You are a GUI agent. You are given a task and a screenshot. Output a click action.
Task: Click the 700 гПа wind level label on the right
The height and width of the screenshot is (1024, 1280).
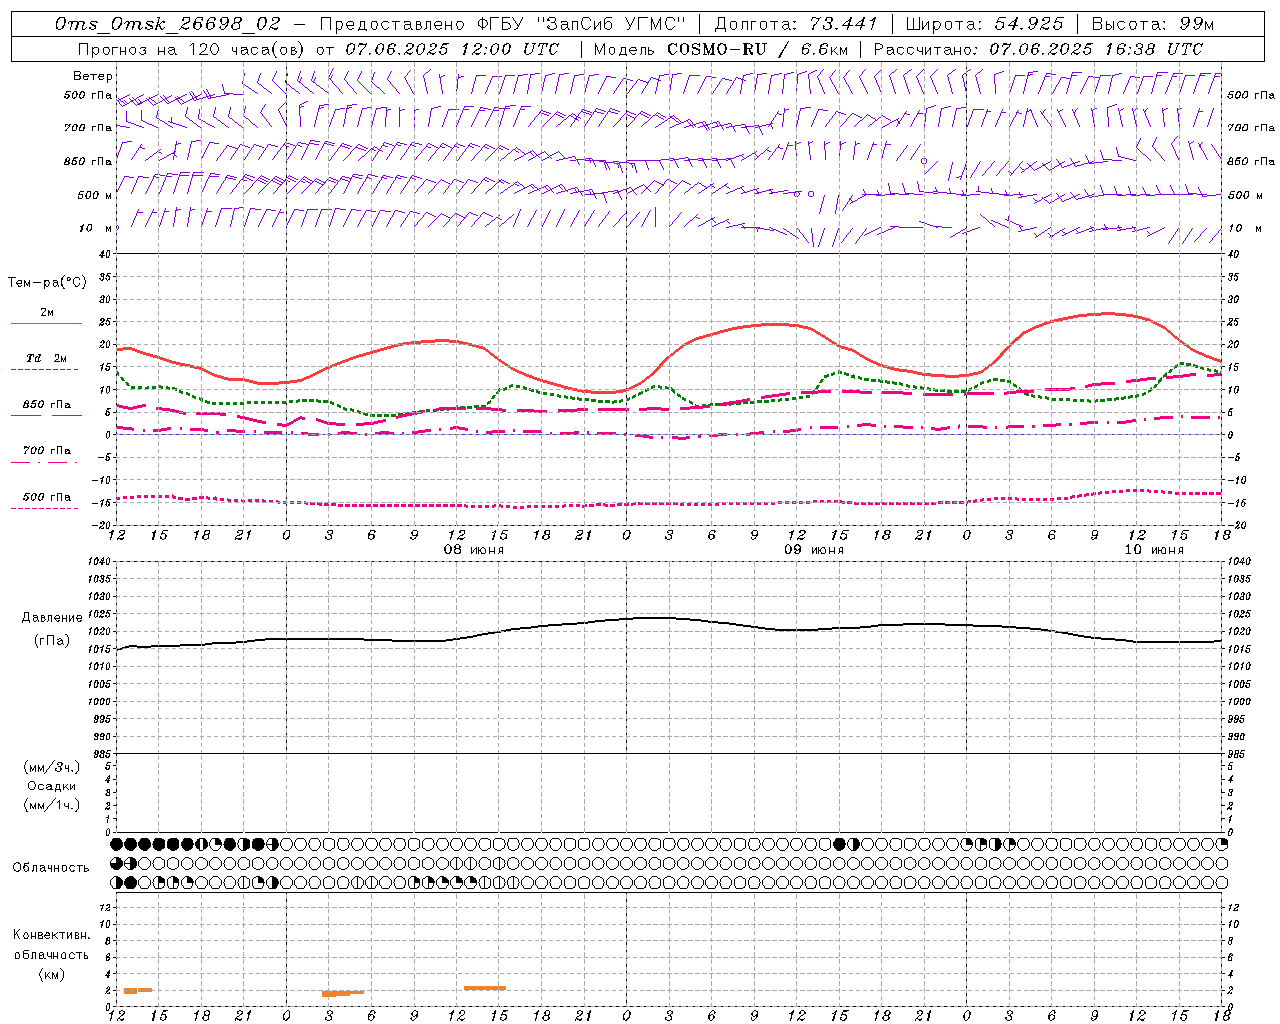pyautogui.click(x=1251, y=128)
